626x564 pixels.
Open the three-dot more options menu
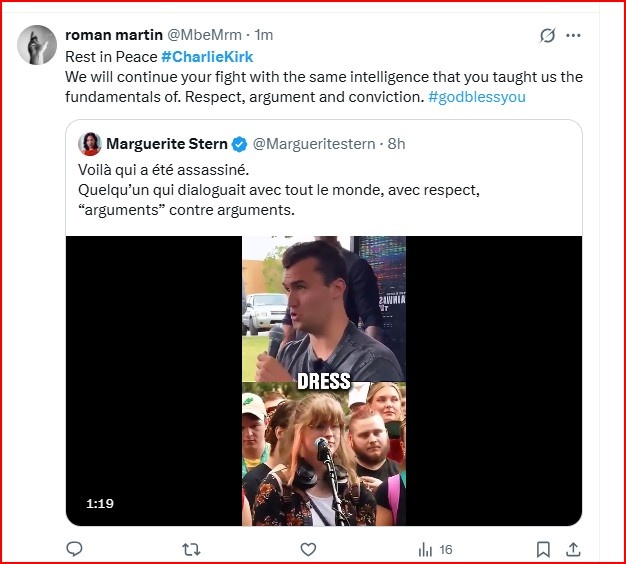pyautogui.click(x=573, y=36)
